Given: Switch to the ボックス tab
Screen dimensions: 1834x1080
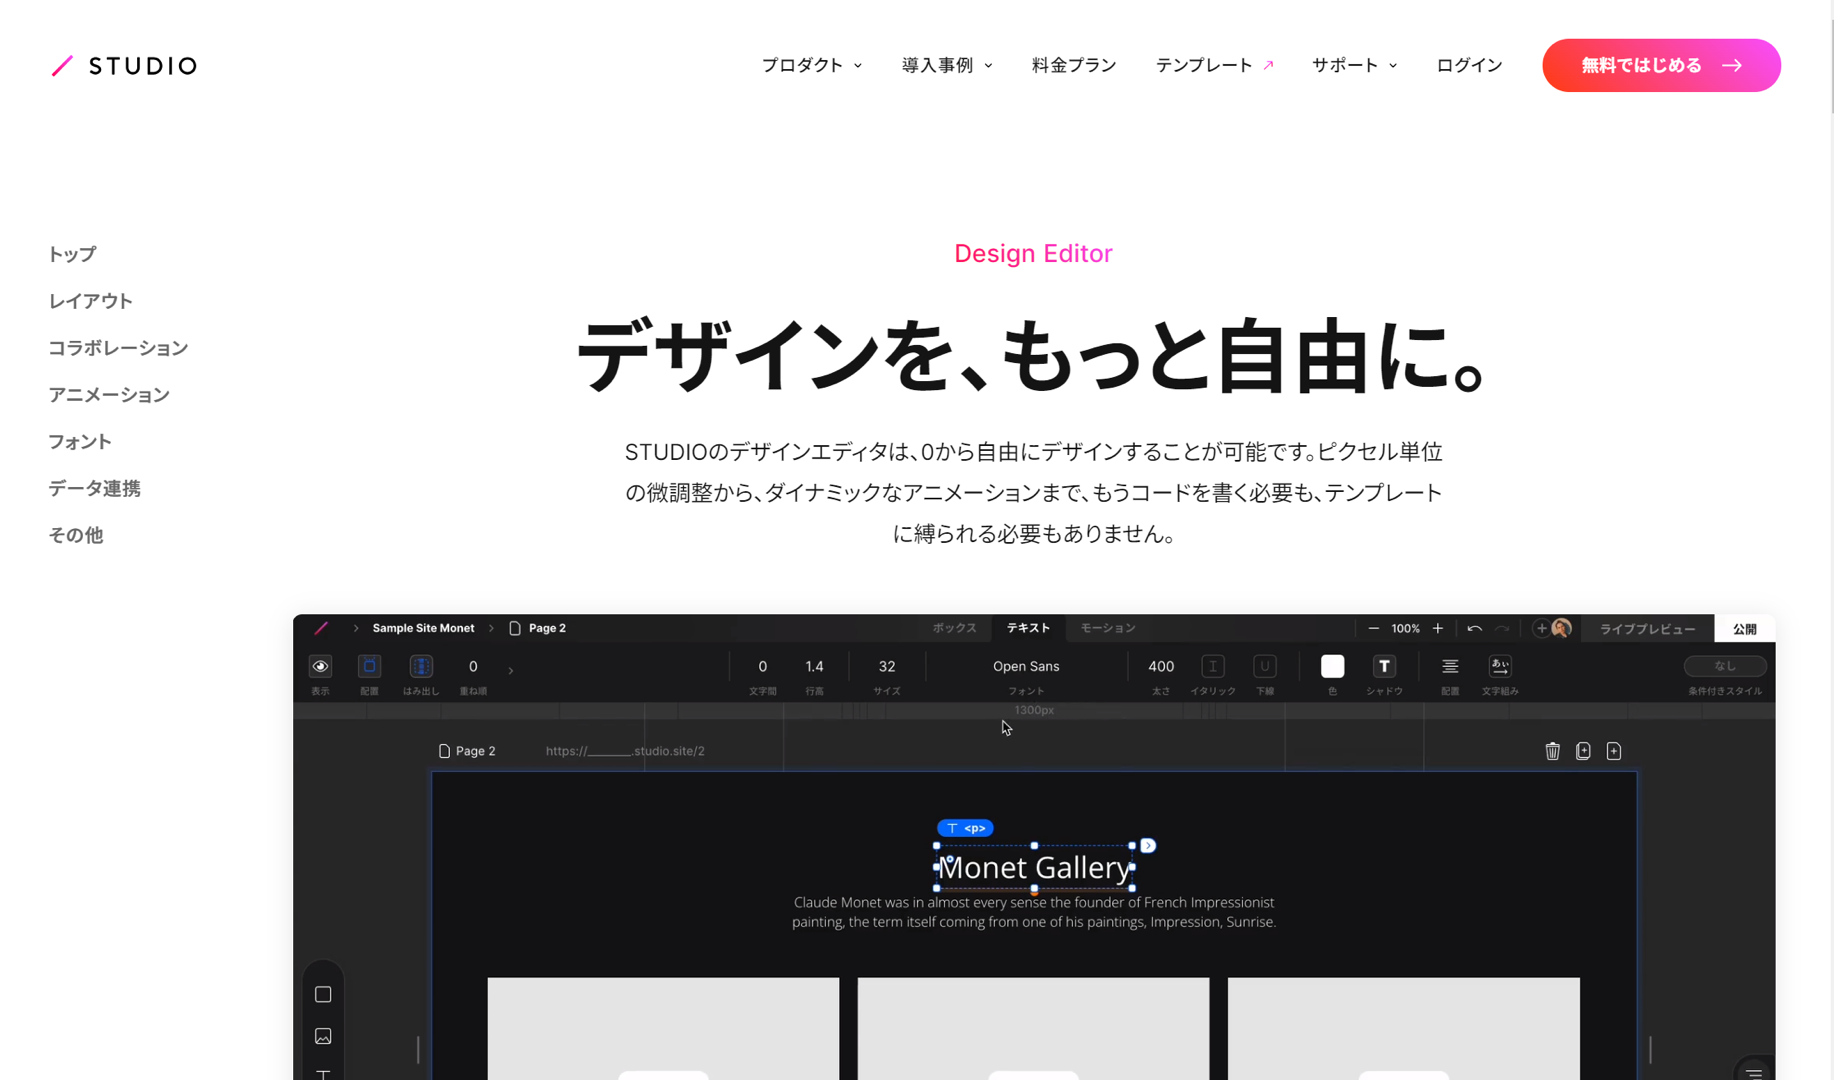Looking at the screenshot, I should (x=954, y=628).
